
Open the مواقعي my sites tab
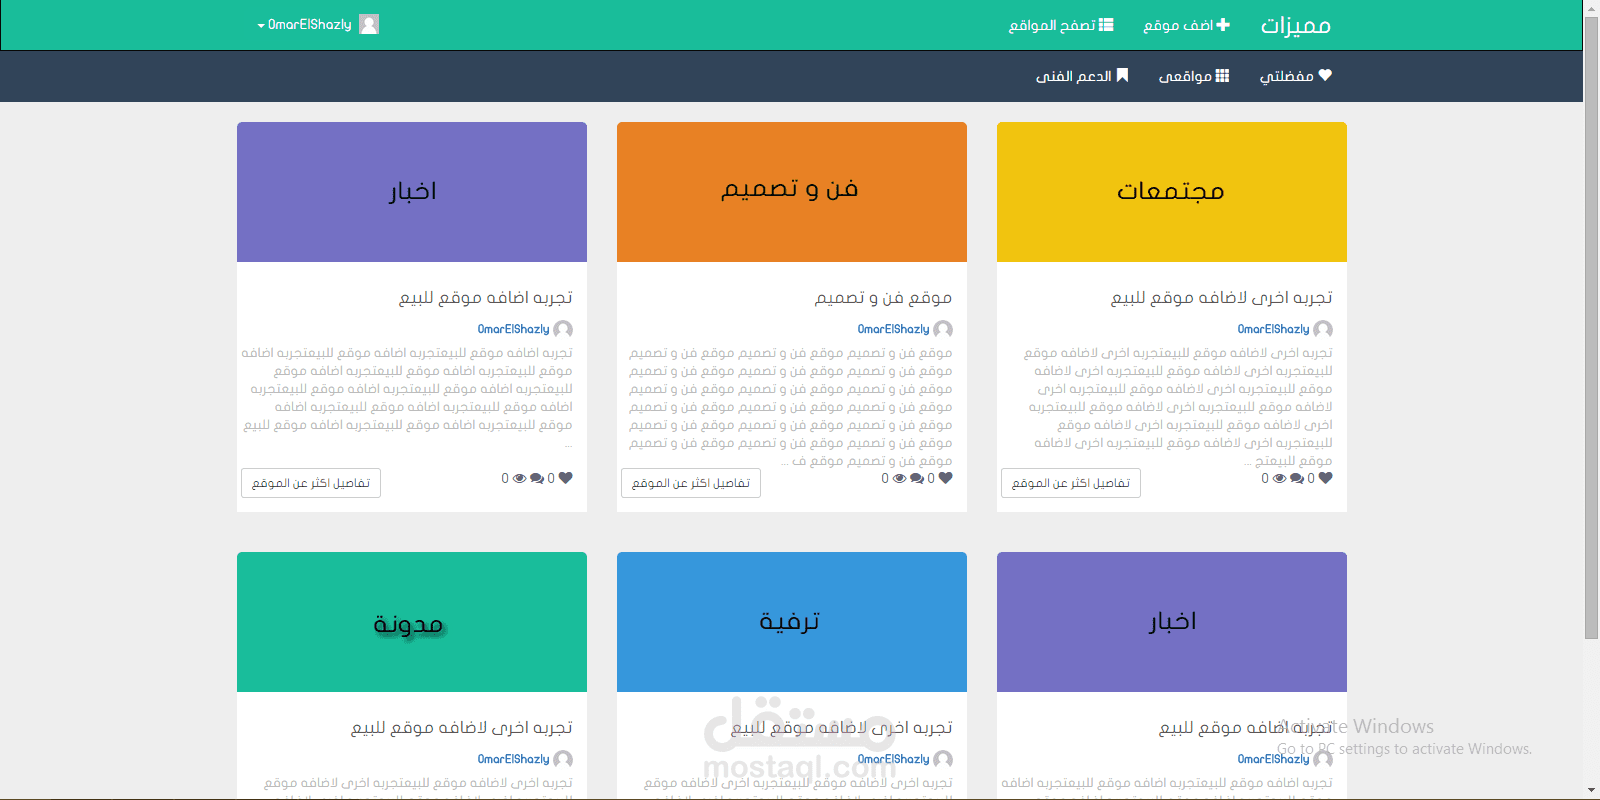tap(1194, 76)
